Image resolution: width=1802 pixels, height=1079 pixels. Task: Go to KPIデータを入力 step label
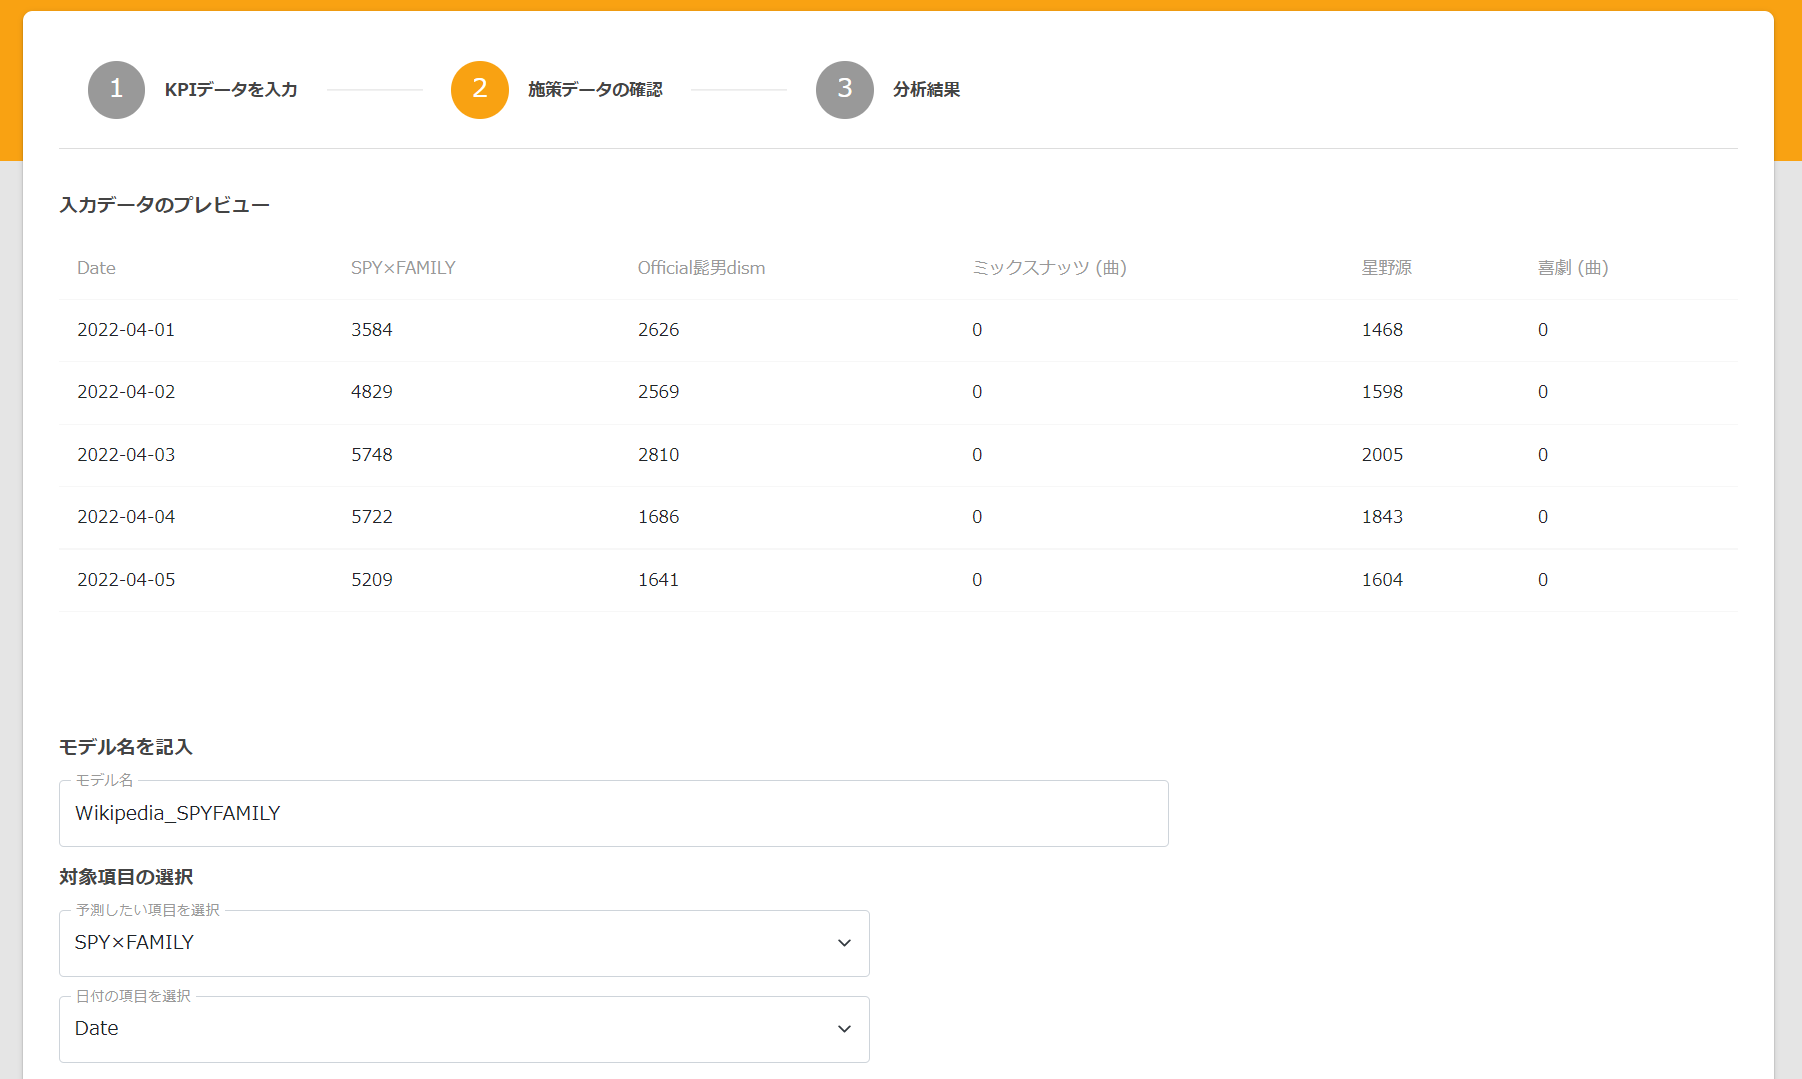coord(231,90)
